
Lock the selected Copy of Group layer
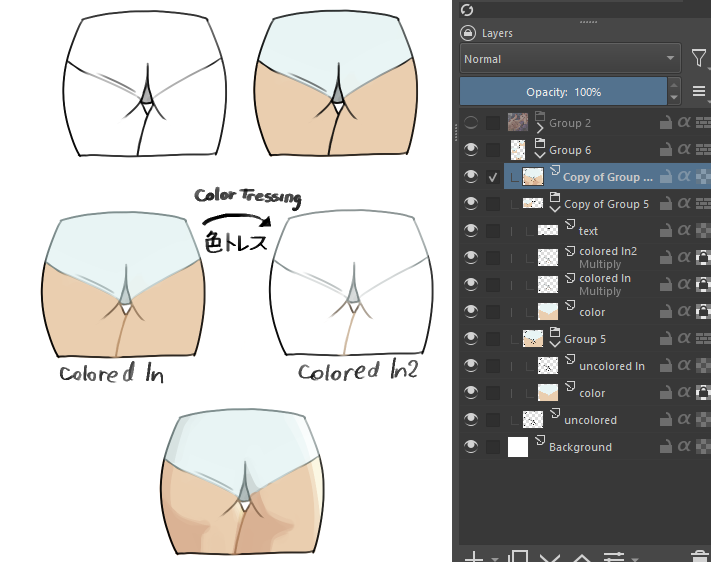click(666, 176)
